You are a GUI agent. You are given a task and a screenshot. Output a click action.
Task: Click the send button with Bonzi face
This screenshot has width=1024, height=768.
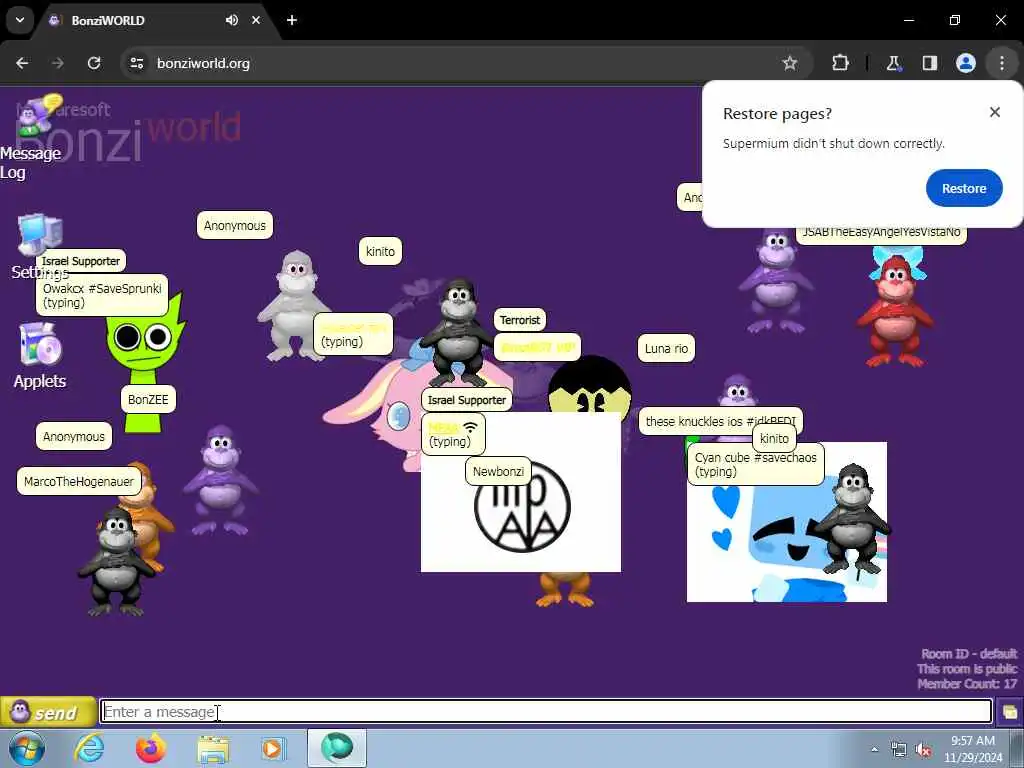point(48,712)
